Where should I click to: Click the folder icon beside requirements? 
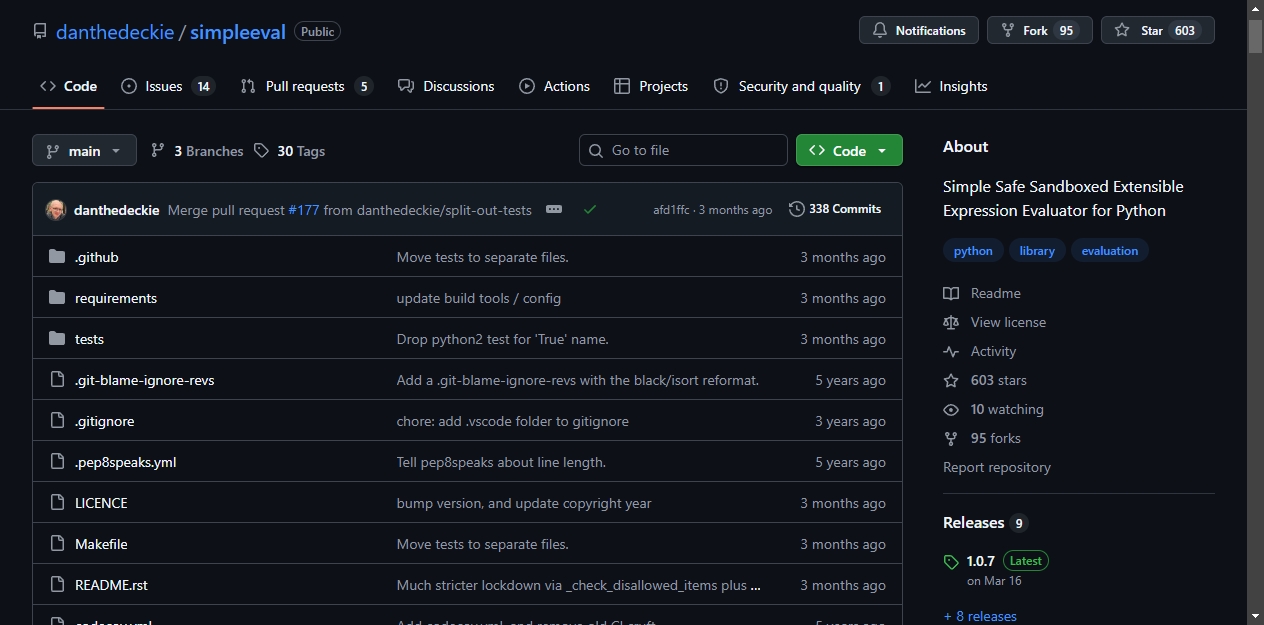tap(57, 298)
